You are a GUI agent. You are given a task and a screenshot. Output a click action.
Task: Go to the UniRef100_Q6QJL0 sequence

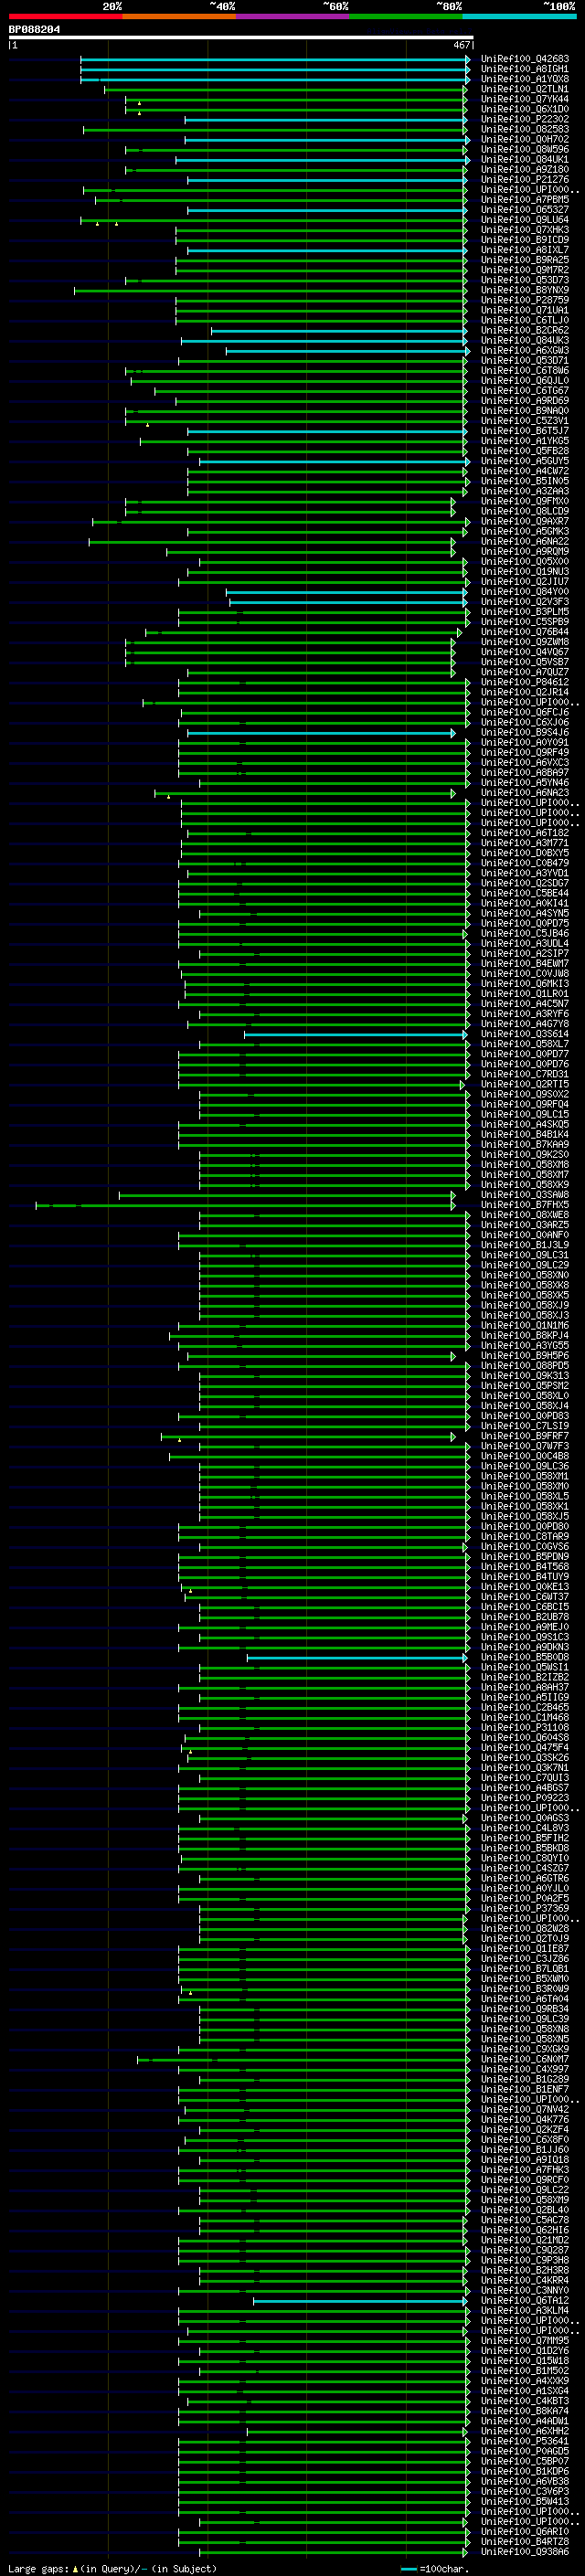pyautogui.click(x=525, y=381)
